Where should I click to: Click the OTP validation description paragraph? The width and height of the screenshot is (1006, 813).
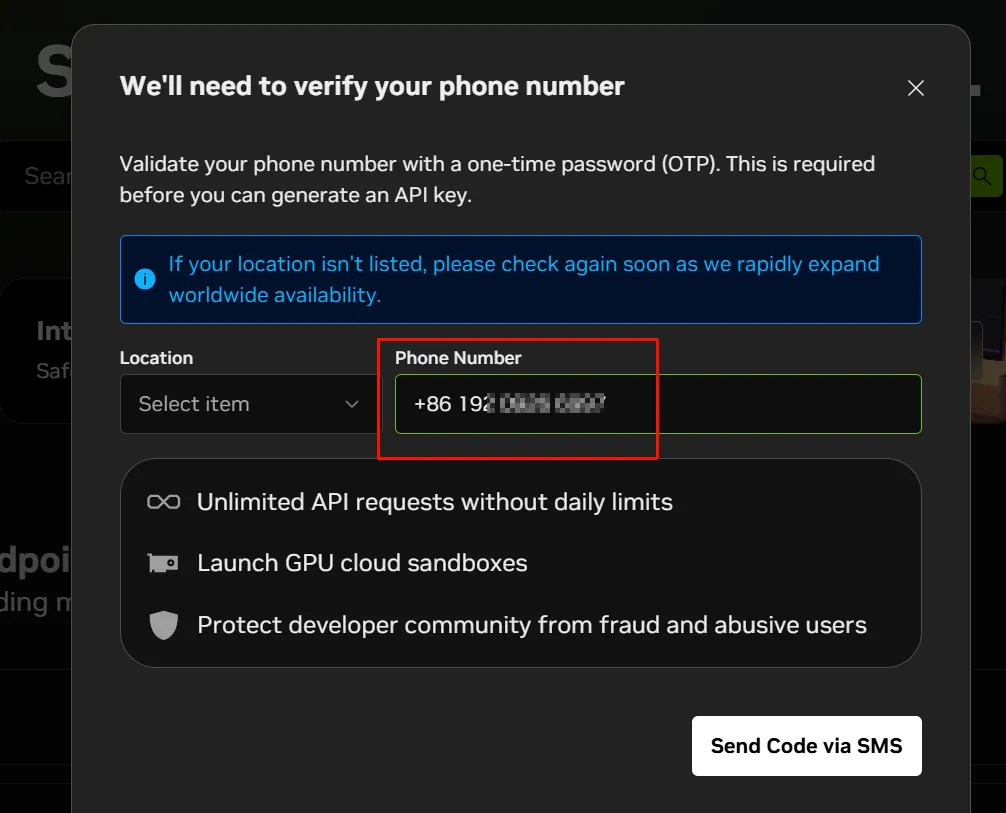[x=497, y=179]
